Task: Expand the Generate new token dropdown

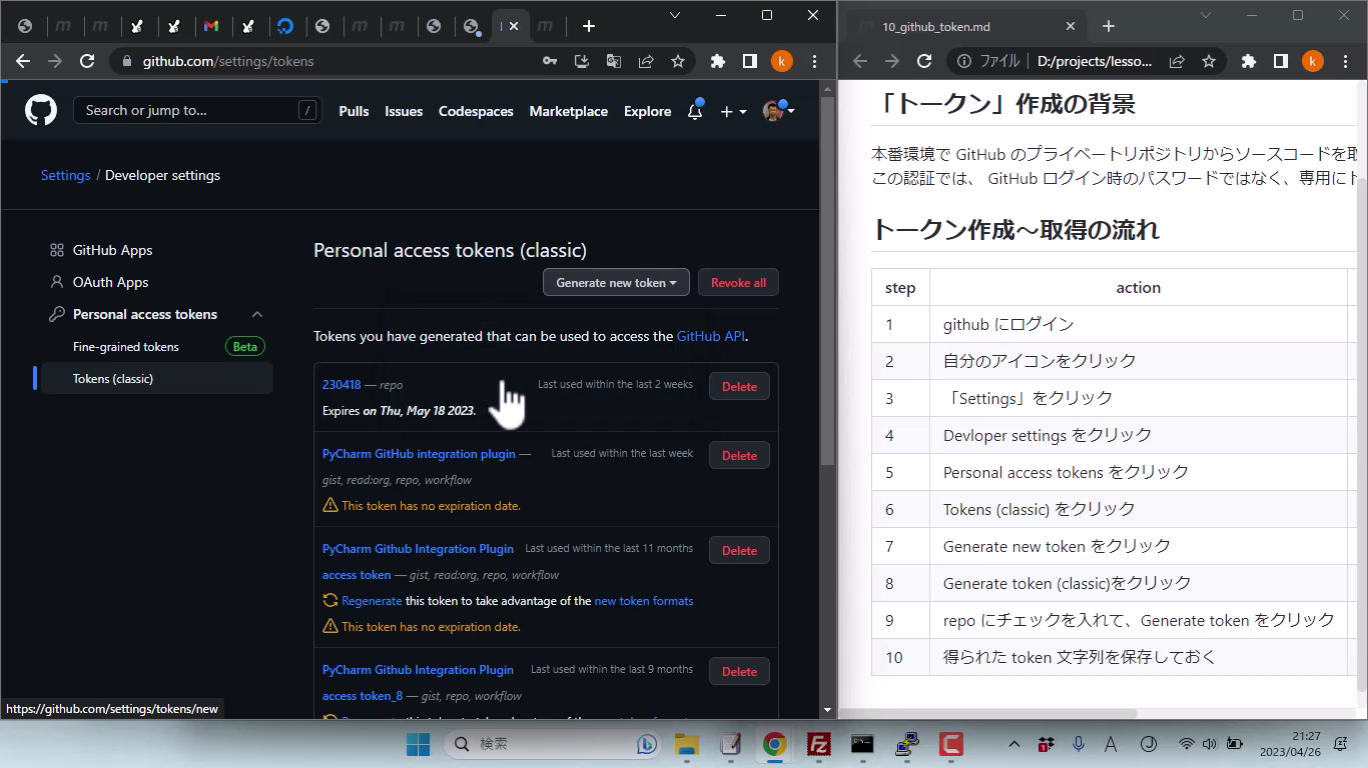Action: point(616,283)
